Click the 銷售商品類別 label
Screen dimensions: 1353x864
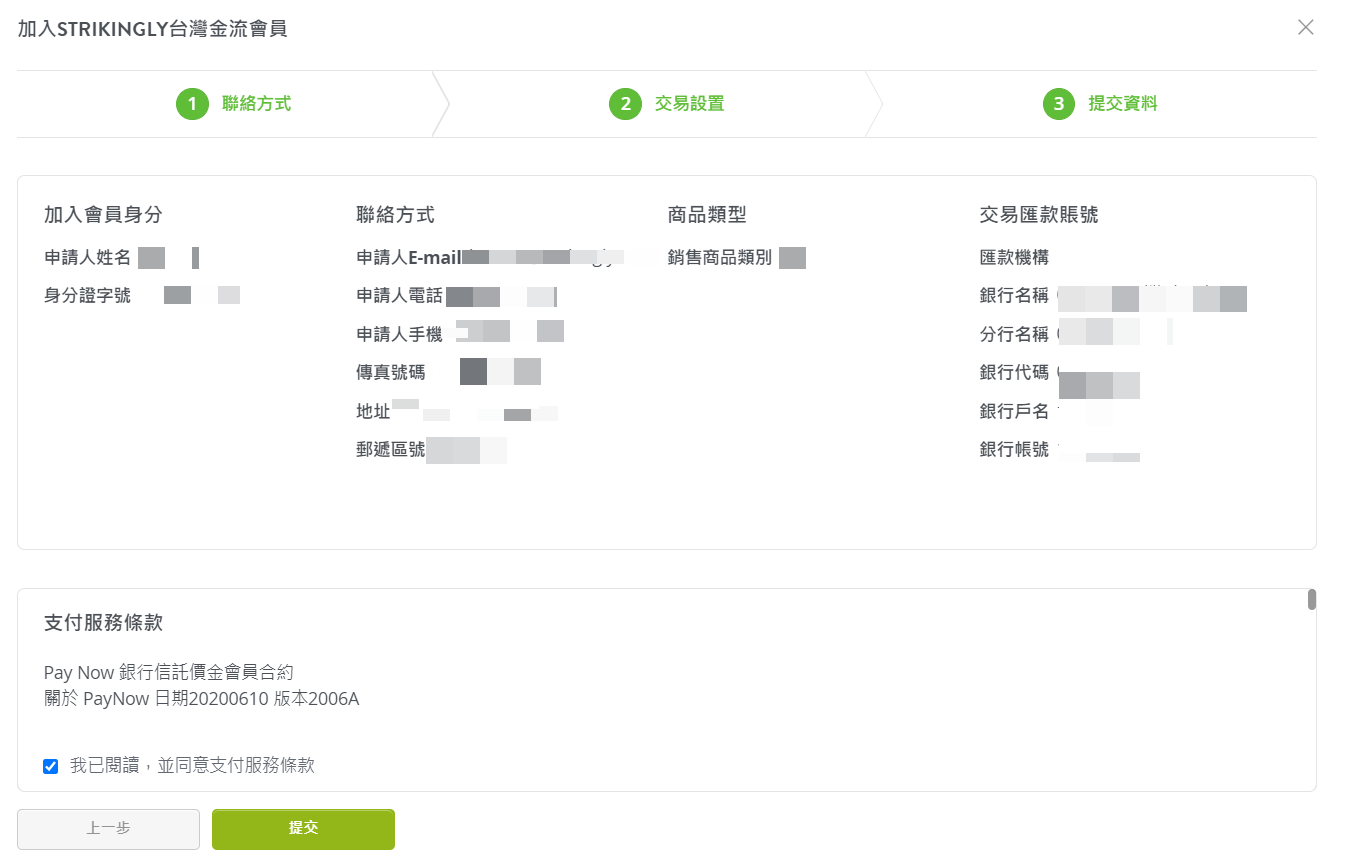click(720, 258)
